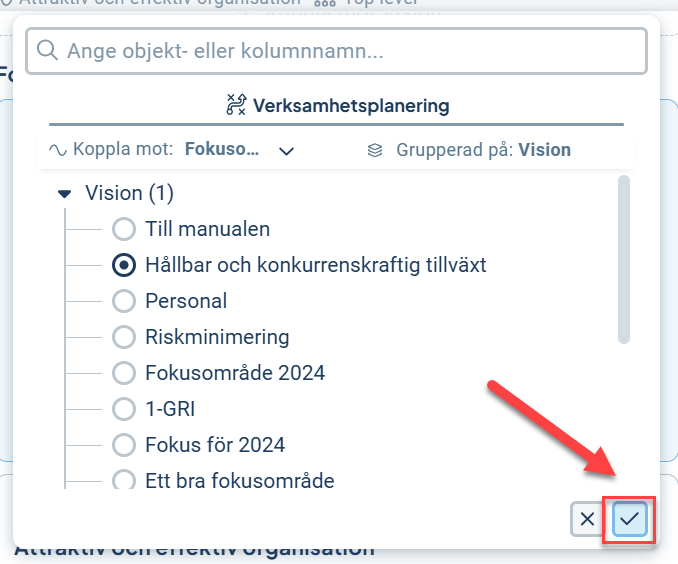
Task: Click the Verksamhetsplanering icon
Action: coord(236,105)
